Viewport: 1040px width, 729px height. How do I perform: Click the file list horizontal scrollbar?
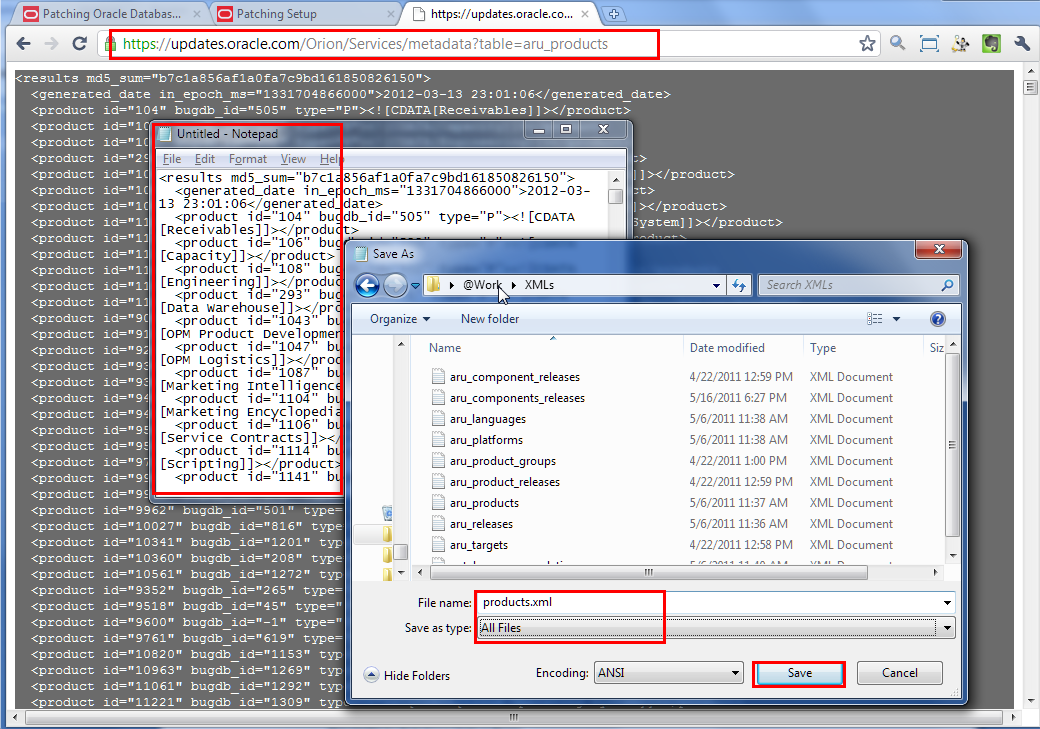coord(647,572)
